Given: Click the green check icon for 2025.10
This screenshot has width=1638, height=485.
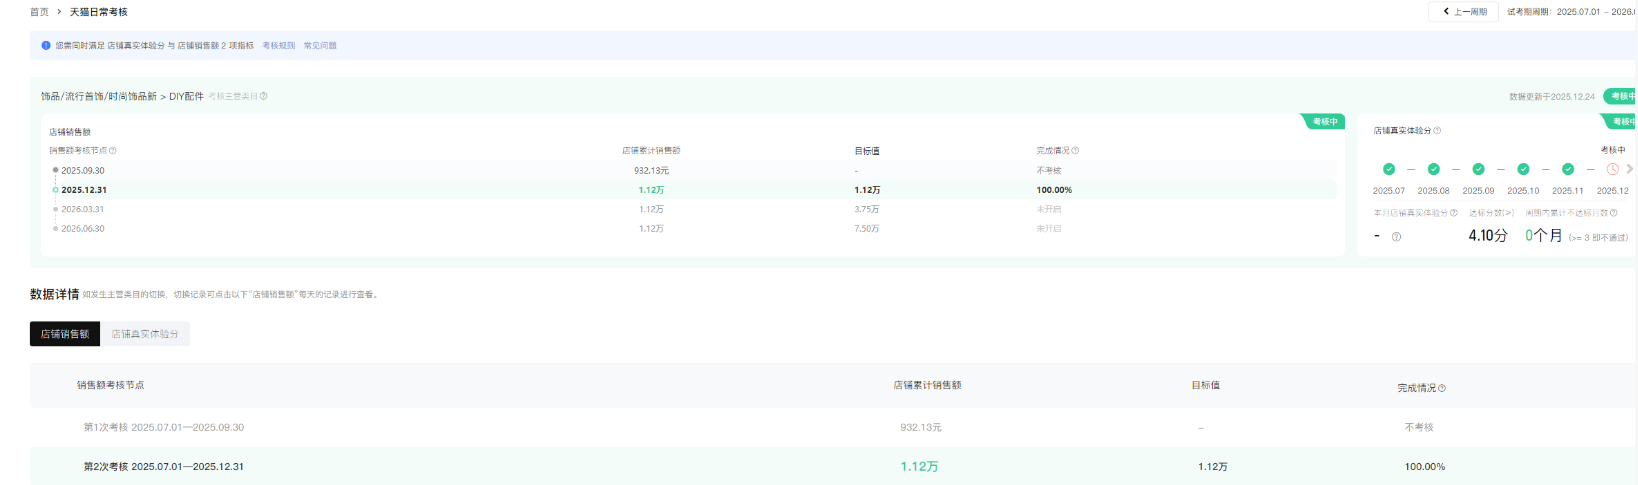Looking at the screenshot, I should click(1523, 169).
